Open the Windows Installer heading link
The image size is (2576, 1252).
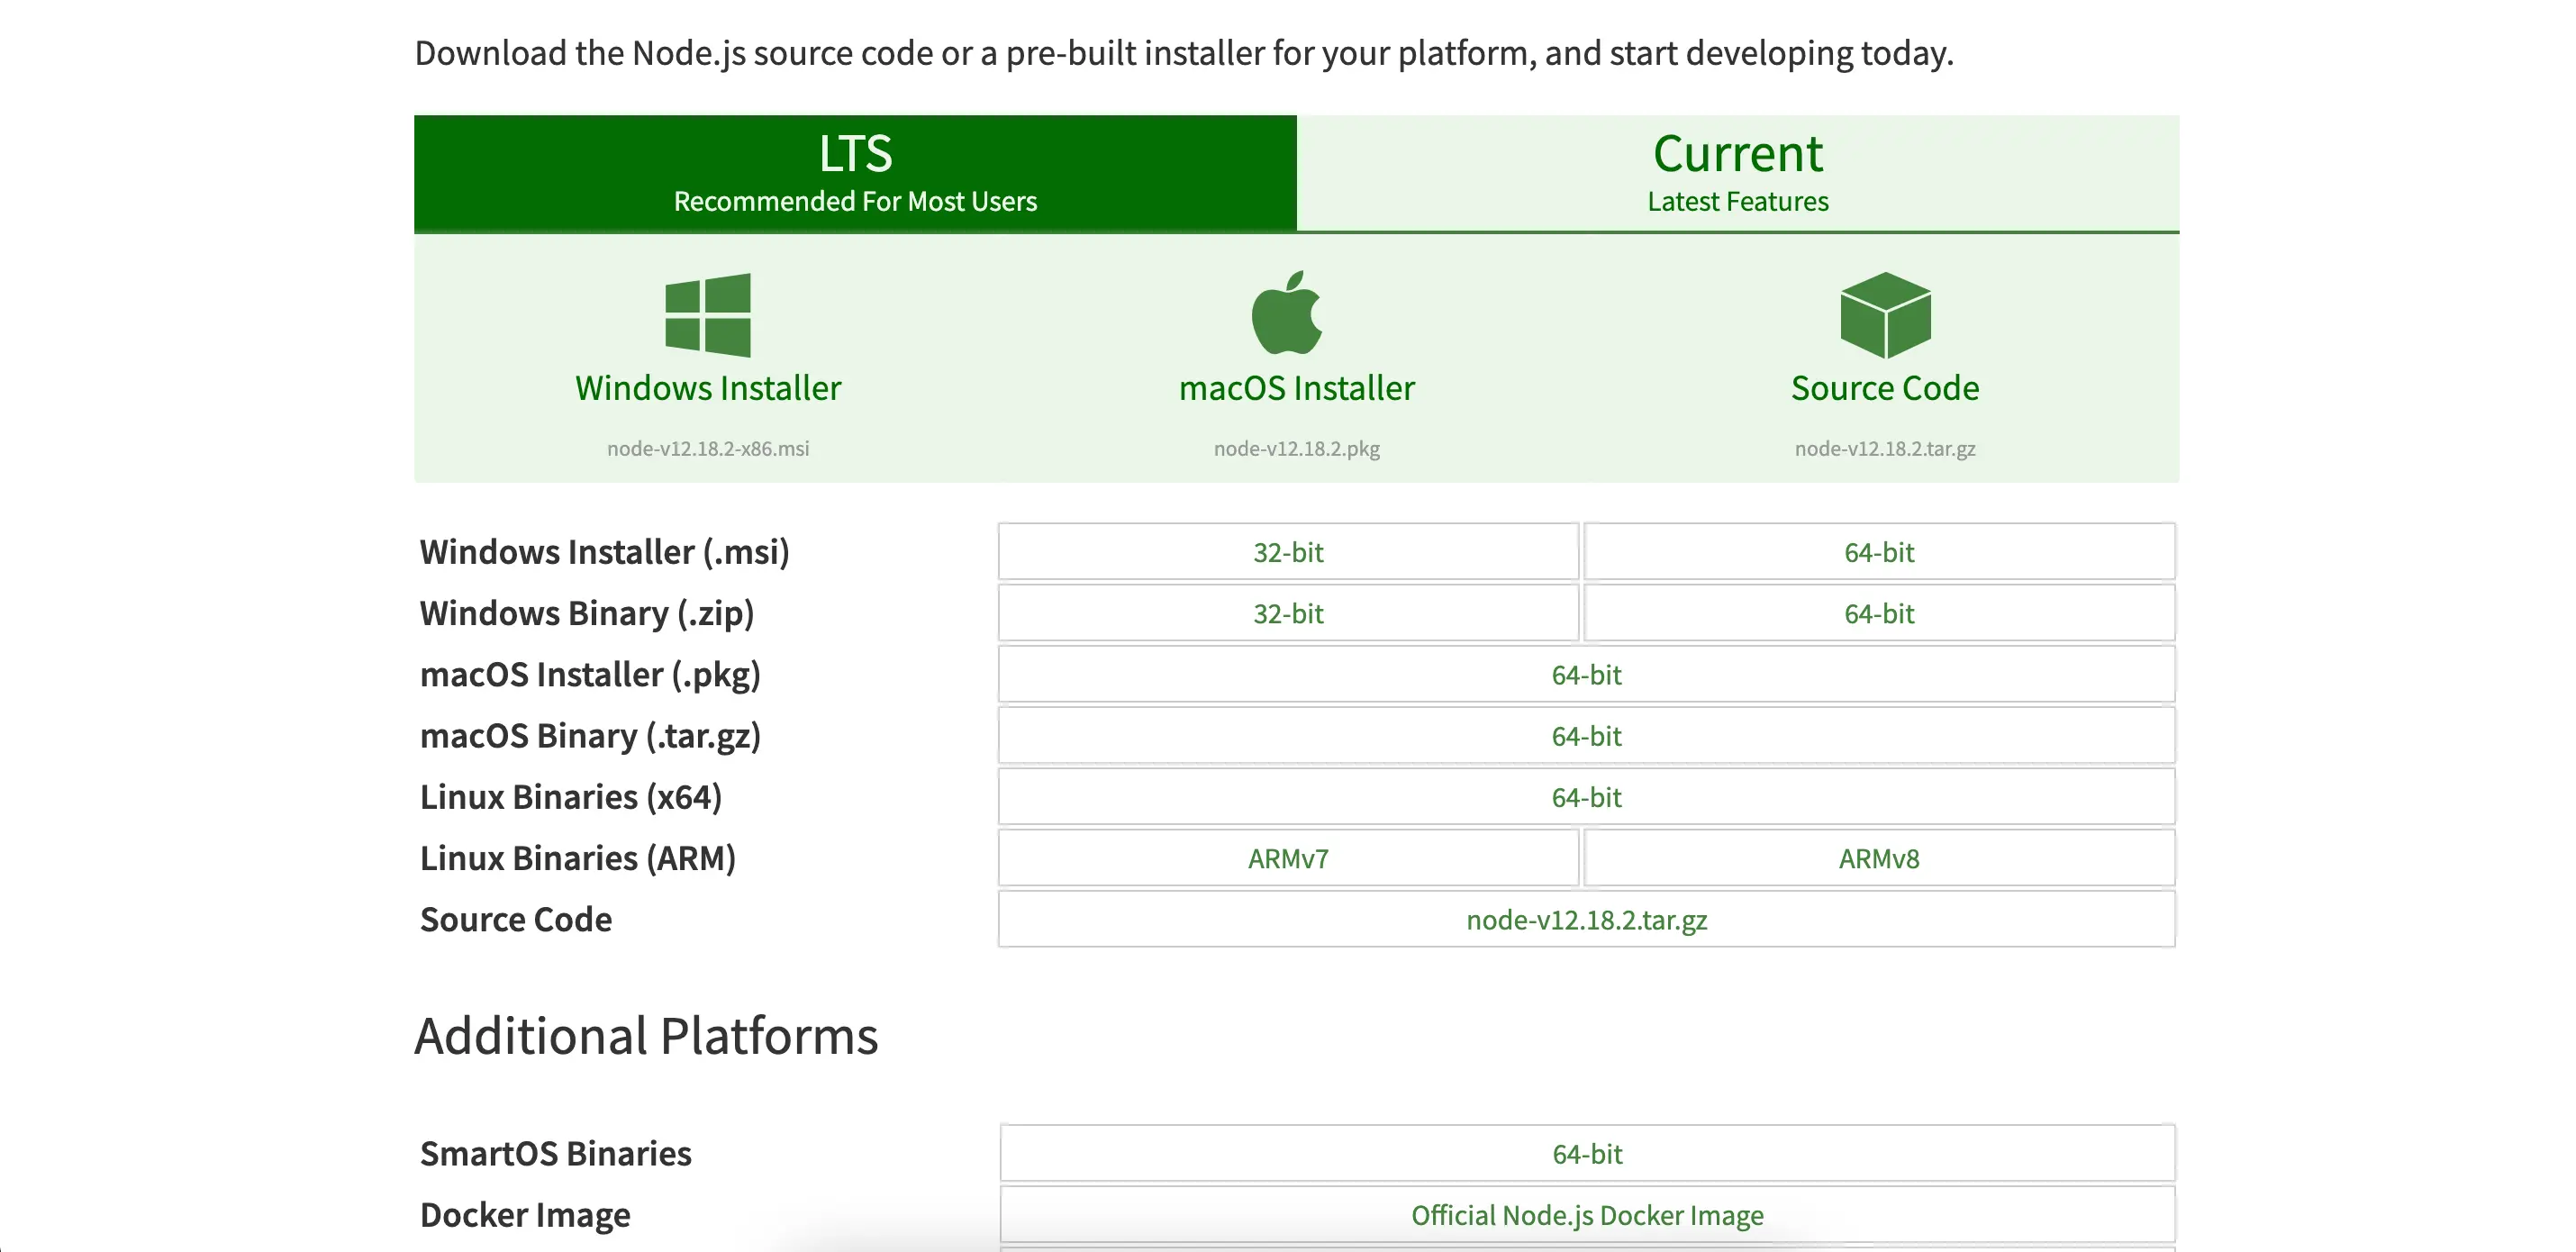(708, 388)
